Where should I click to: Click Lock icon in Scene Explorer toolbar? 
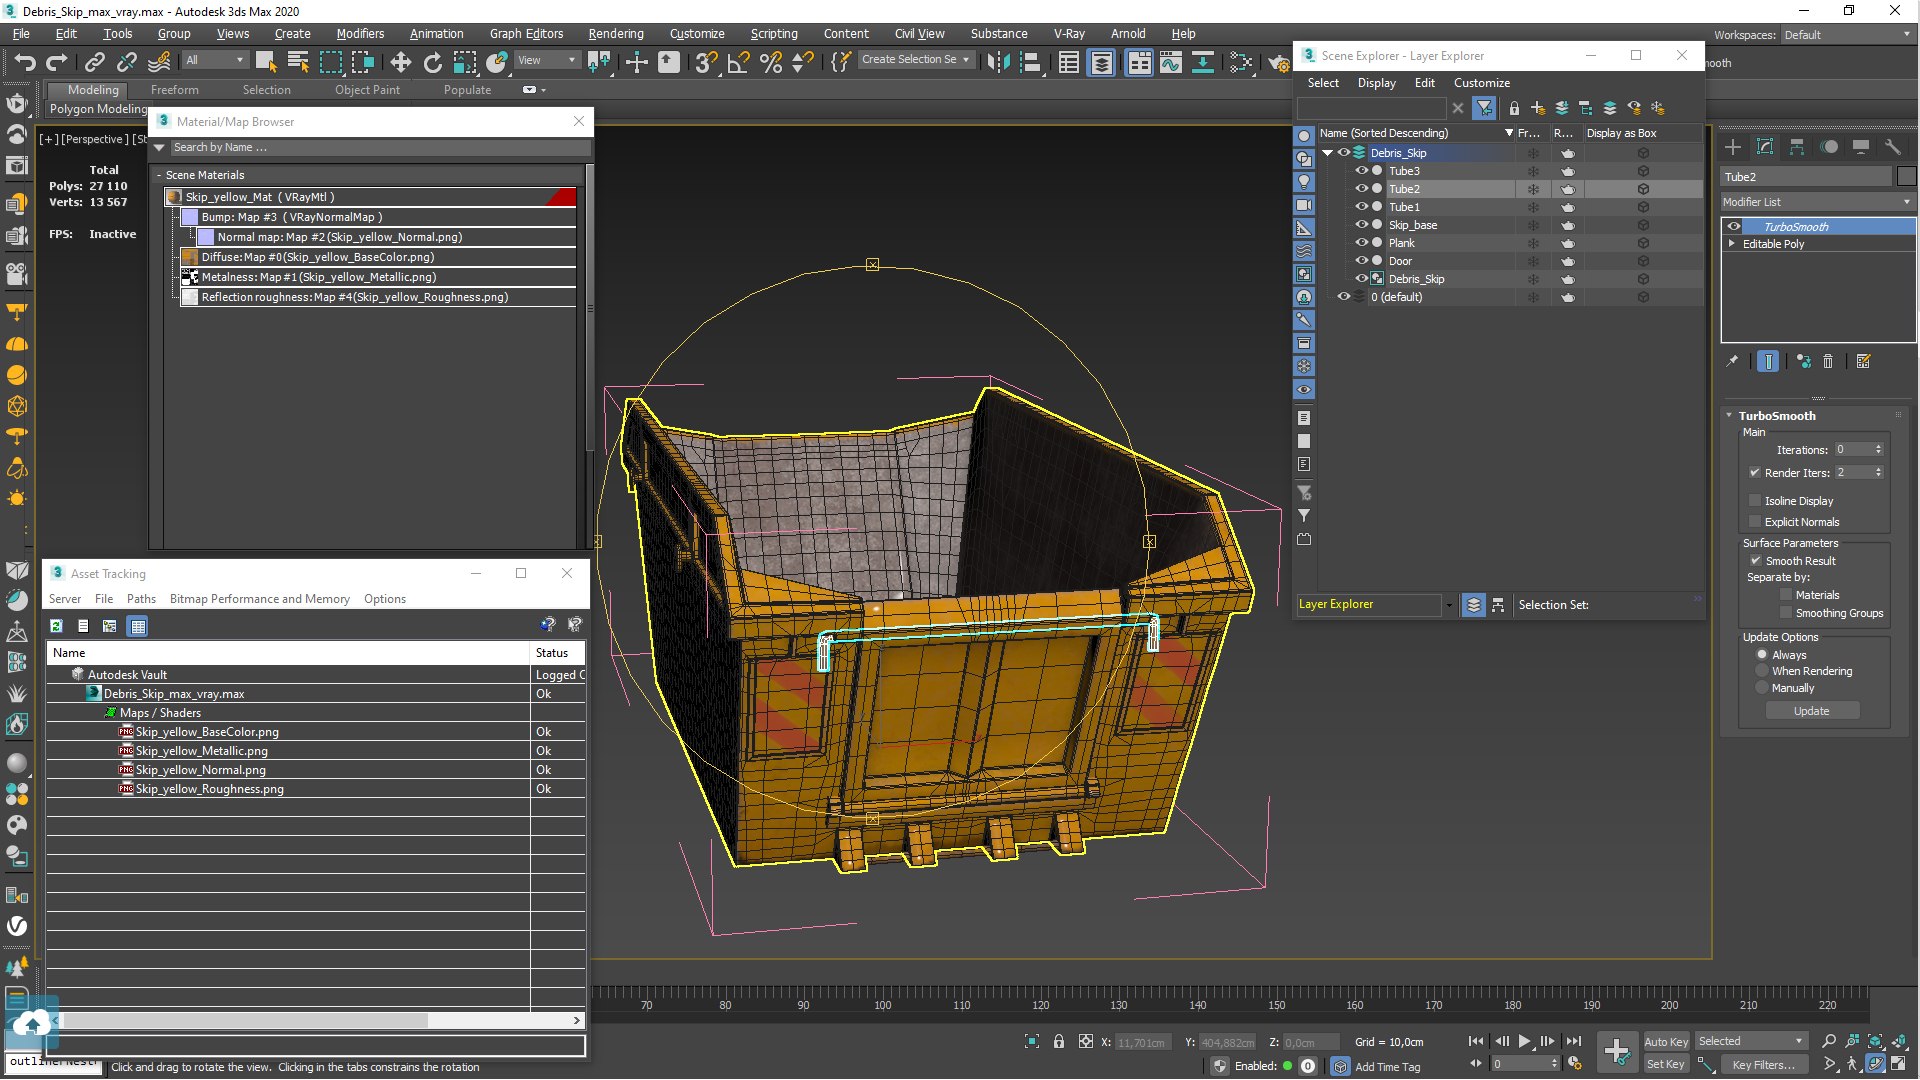coord(1514,108)
